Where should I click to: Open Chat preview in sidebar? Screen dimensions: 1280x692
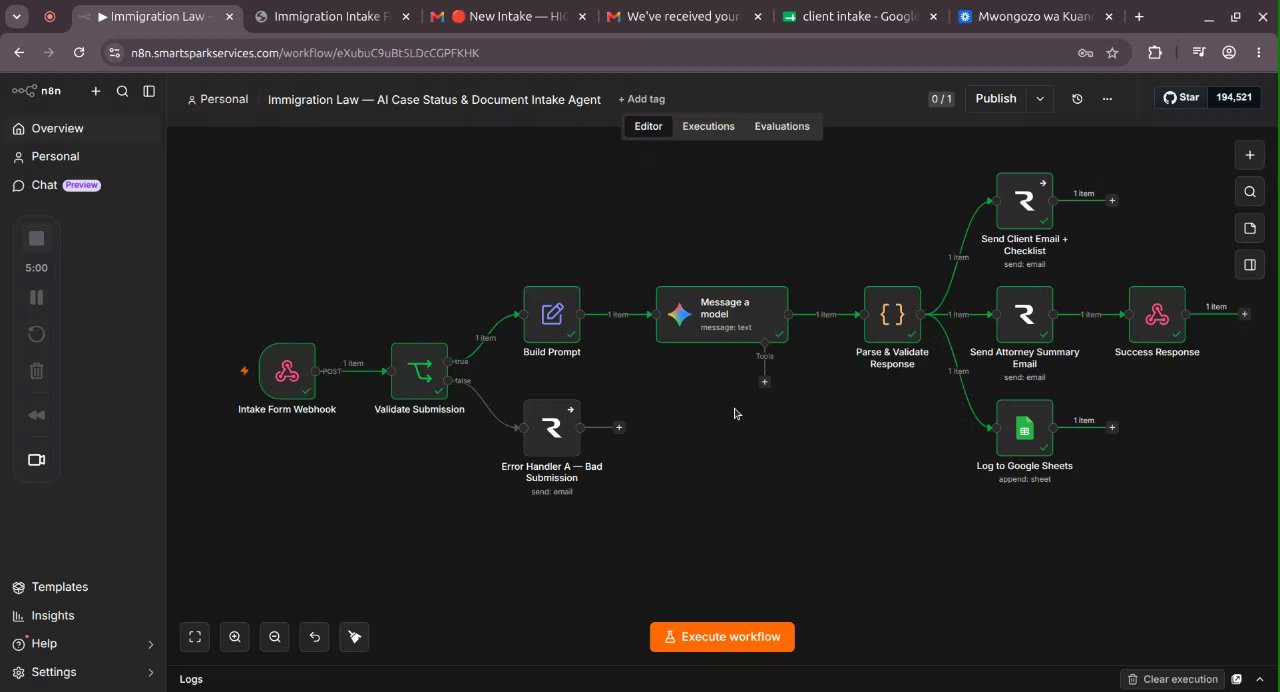point(83,185)
